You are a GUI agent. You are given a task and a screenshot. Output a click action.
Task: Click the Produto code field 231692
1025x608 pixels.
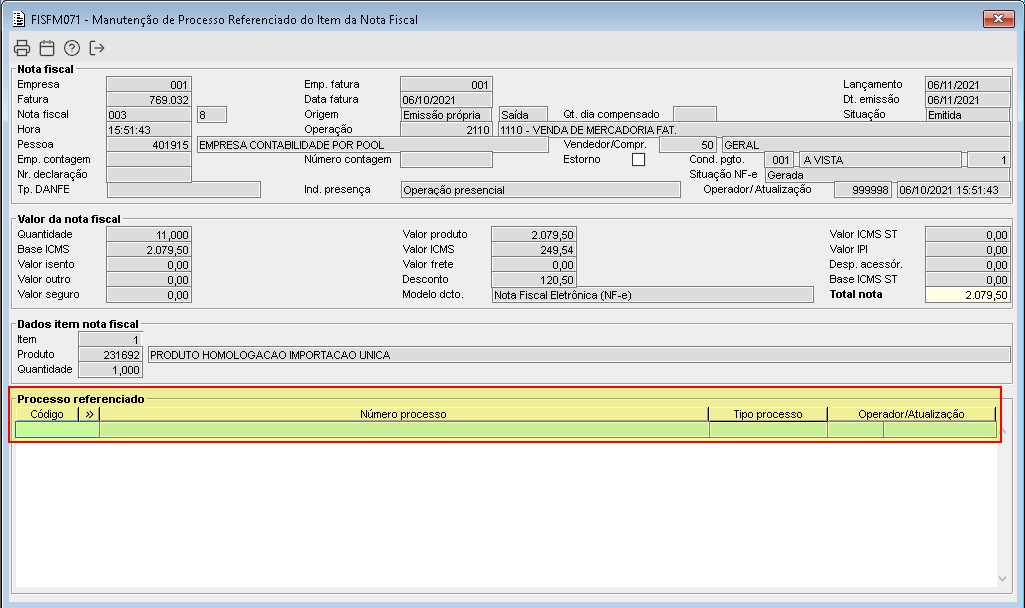(110, 354)
